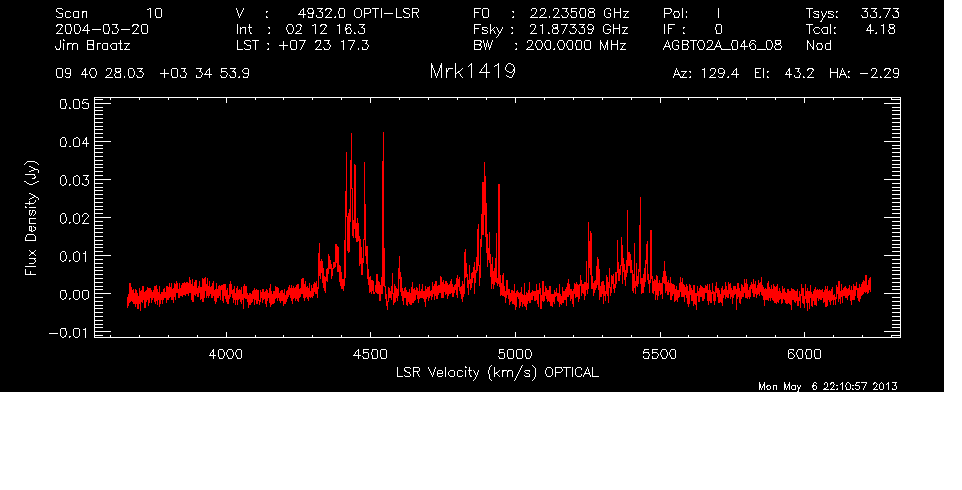Click the 4500 tick label on x-axis
Image resolution: width=962 pixels, height=490 pixels.
pyautogui.click(x=370, y=353)
